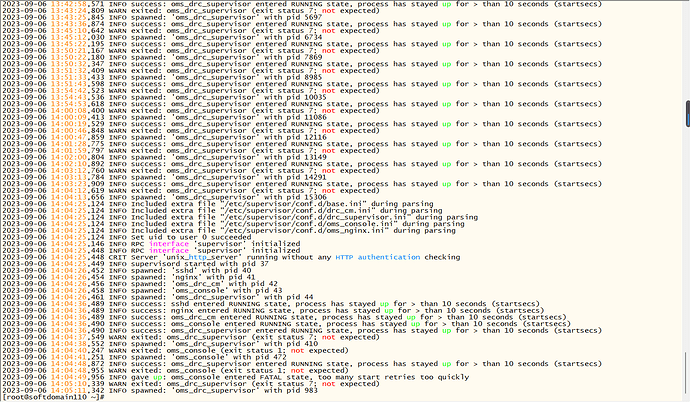Click 'oms_drc_cm entered RUNNING state' line
Viewport: 690px width, 402px height.
284,317
